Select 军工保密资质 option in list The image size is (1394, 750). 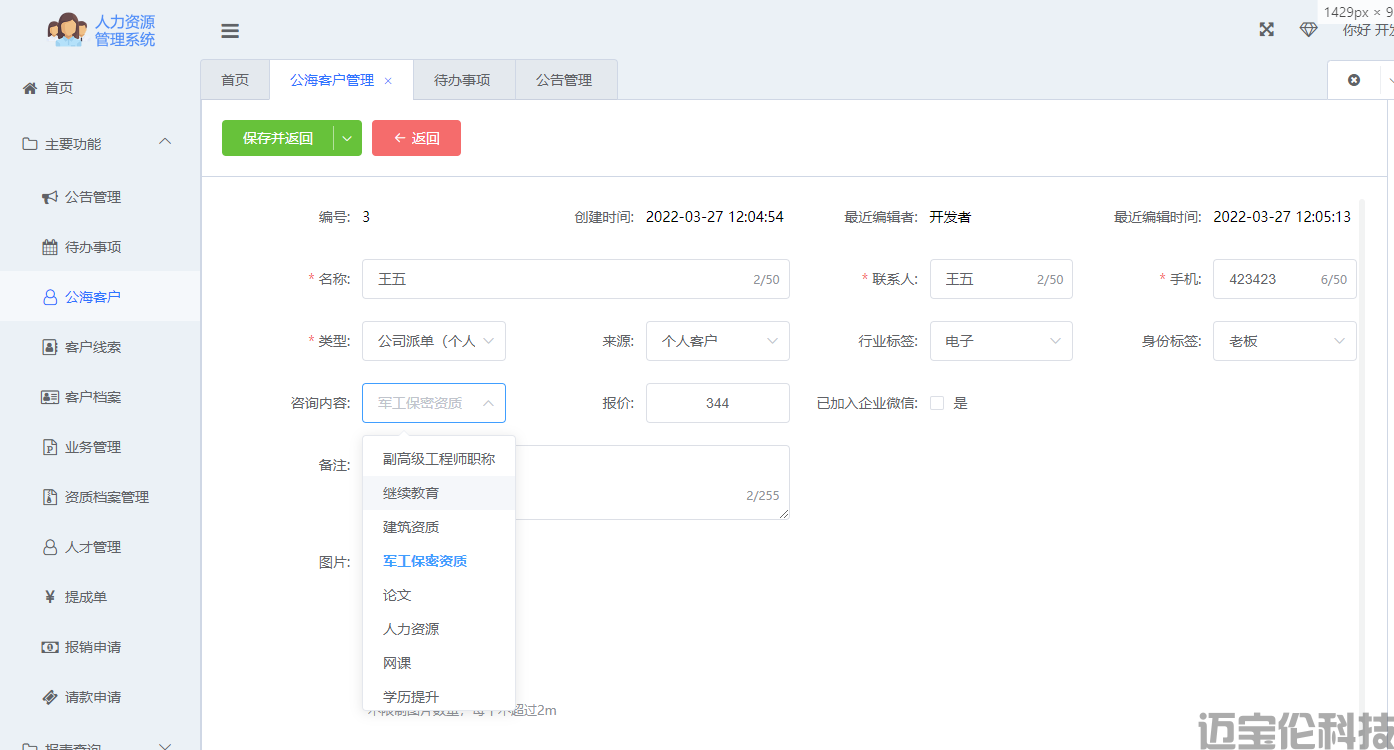pos(439,561)
